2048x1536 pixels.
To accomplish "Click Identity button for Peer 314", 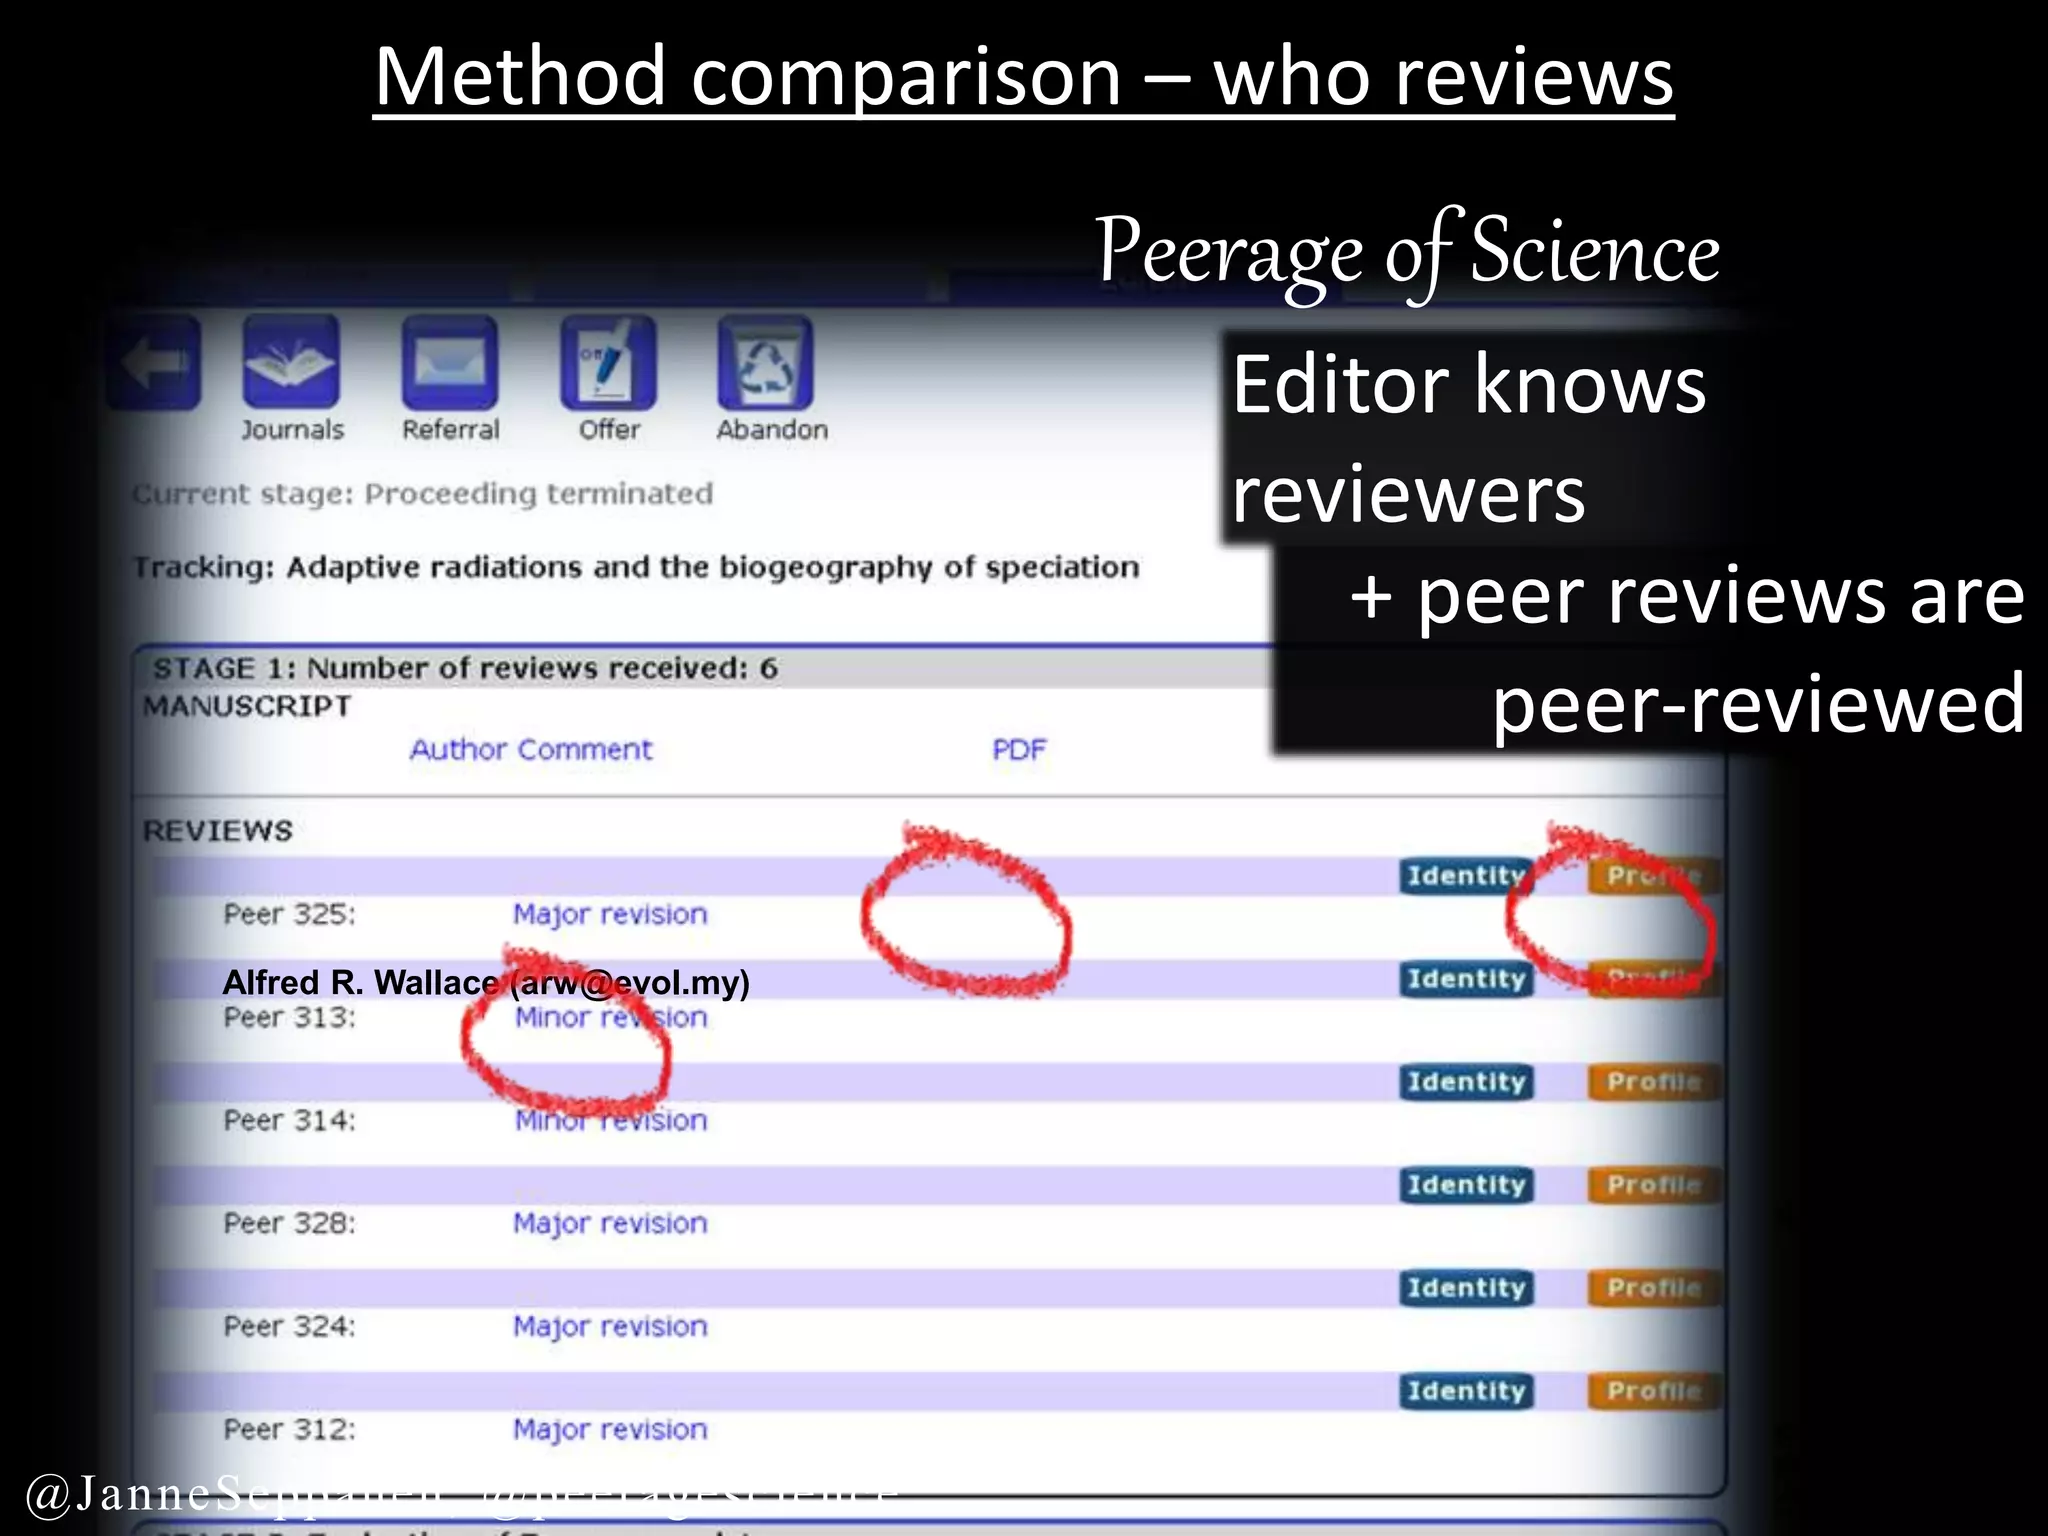I will click(x=1466, y=1082).
